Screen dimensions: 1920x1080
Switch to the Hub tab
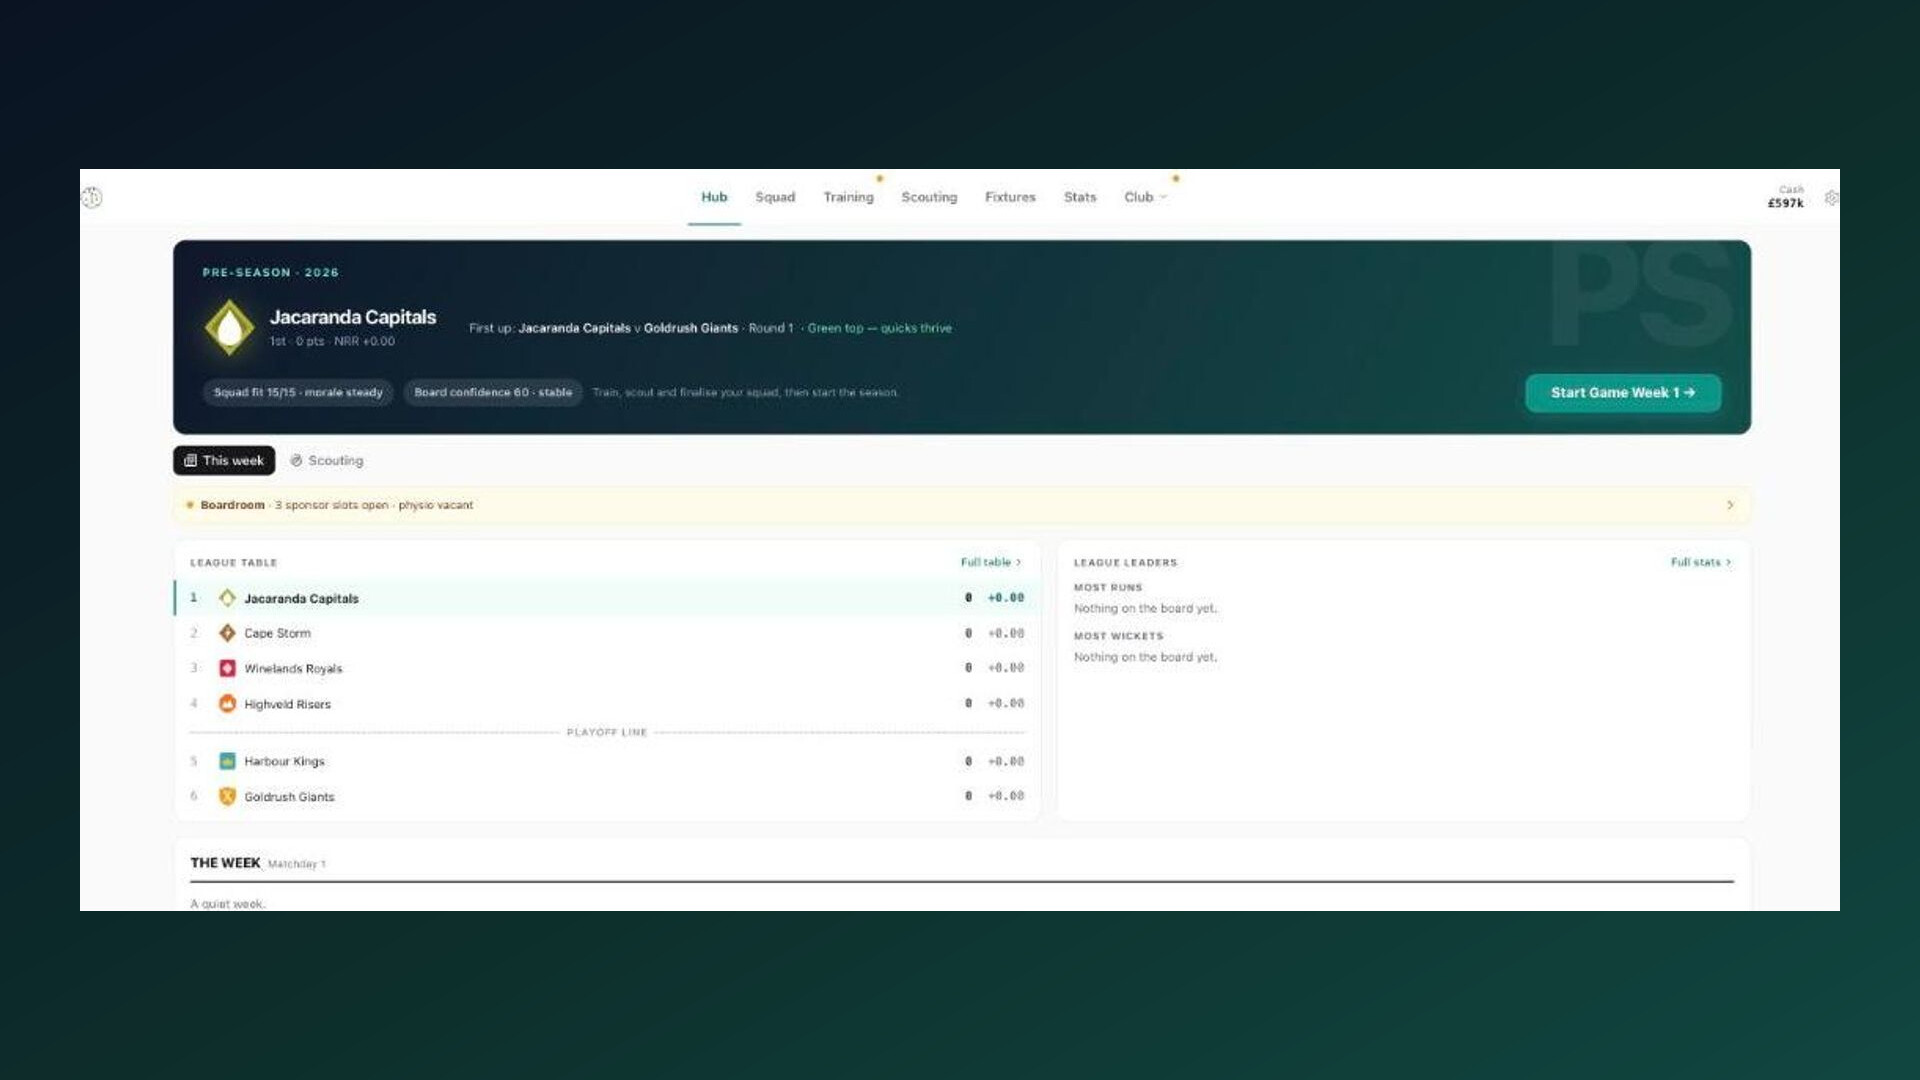tap(714, 197)
